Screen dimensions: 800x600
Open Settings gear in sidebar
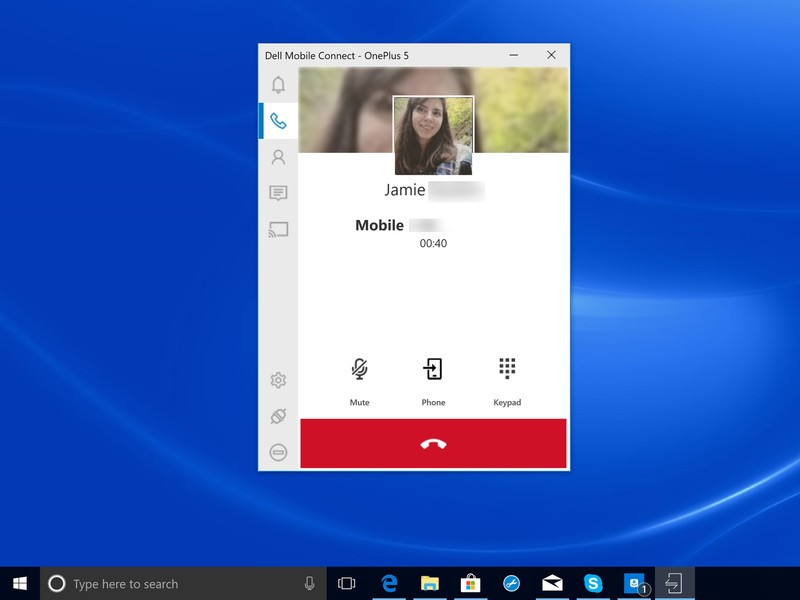pyautogui.click(x=278, y=380)
